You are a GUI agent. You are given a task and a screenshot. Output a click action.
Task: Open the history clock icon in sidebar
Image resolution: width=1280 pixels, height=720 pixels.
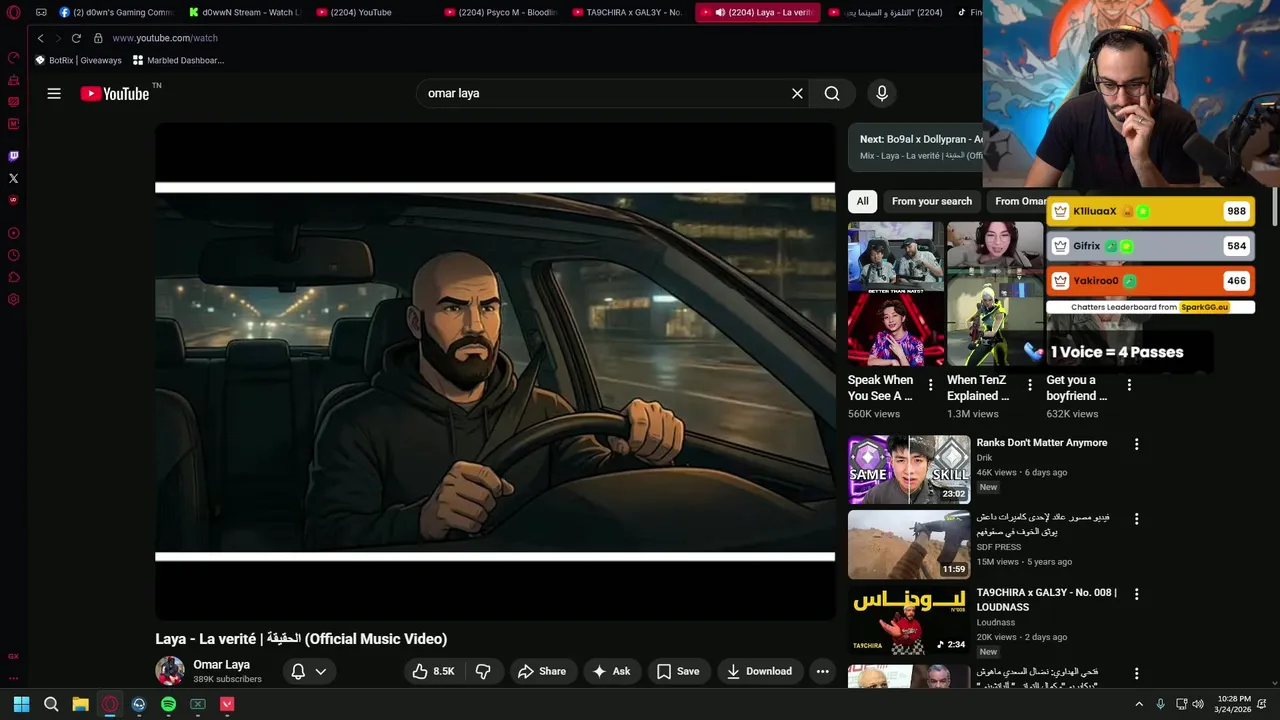tap(13, 255)
